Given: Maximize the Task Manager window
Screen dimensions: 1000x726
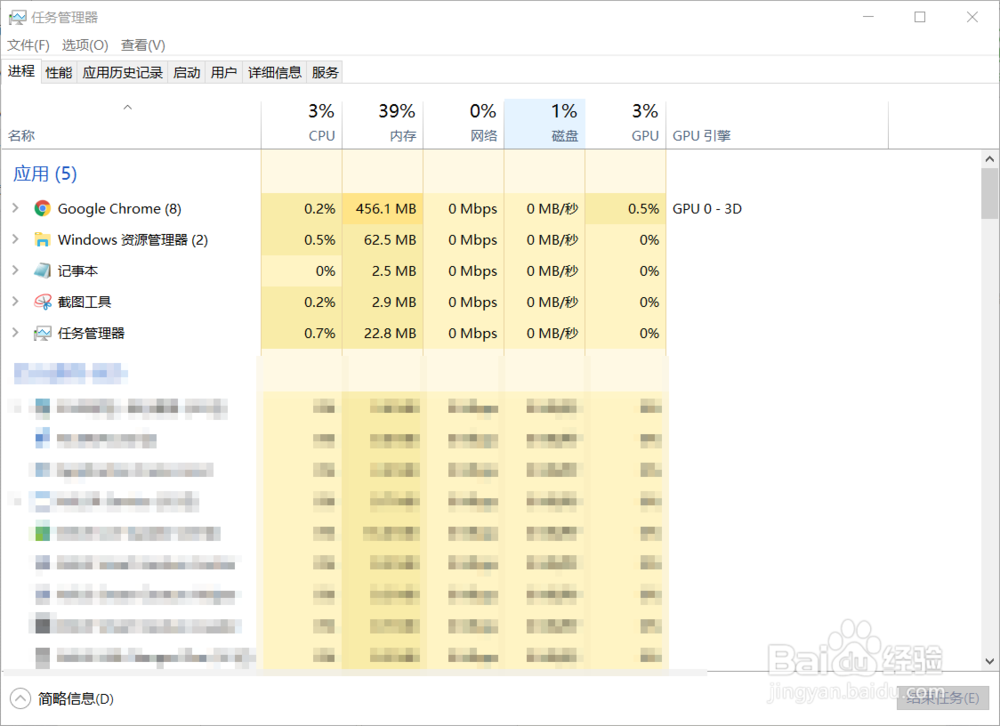Looking at the screenshot, I should [x=920, y=17].
